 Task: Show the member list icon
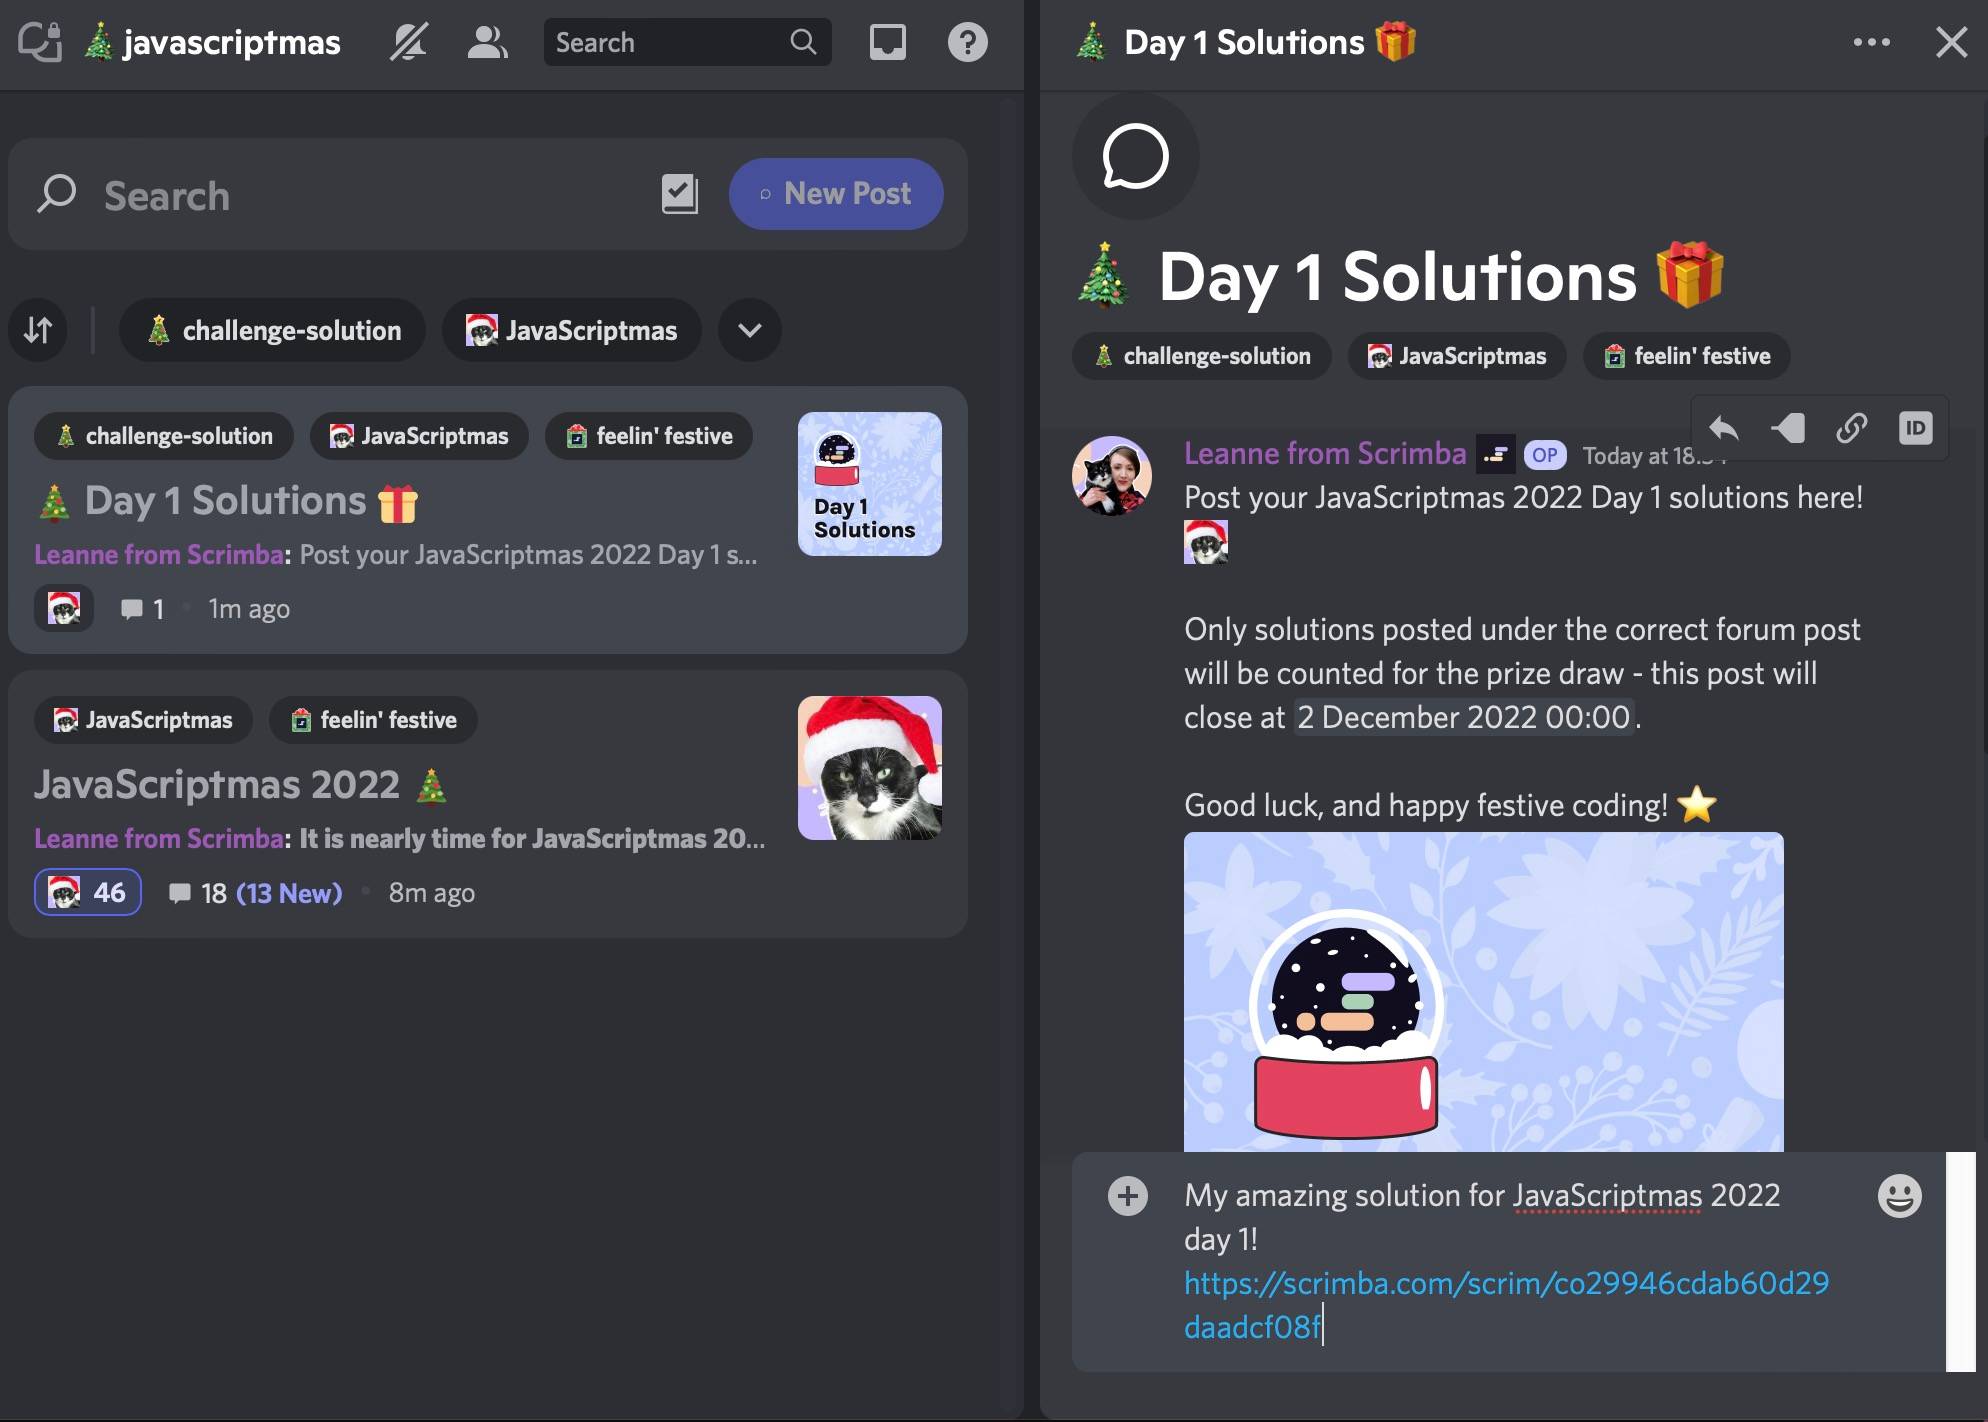tap(487, 42)
